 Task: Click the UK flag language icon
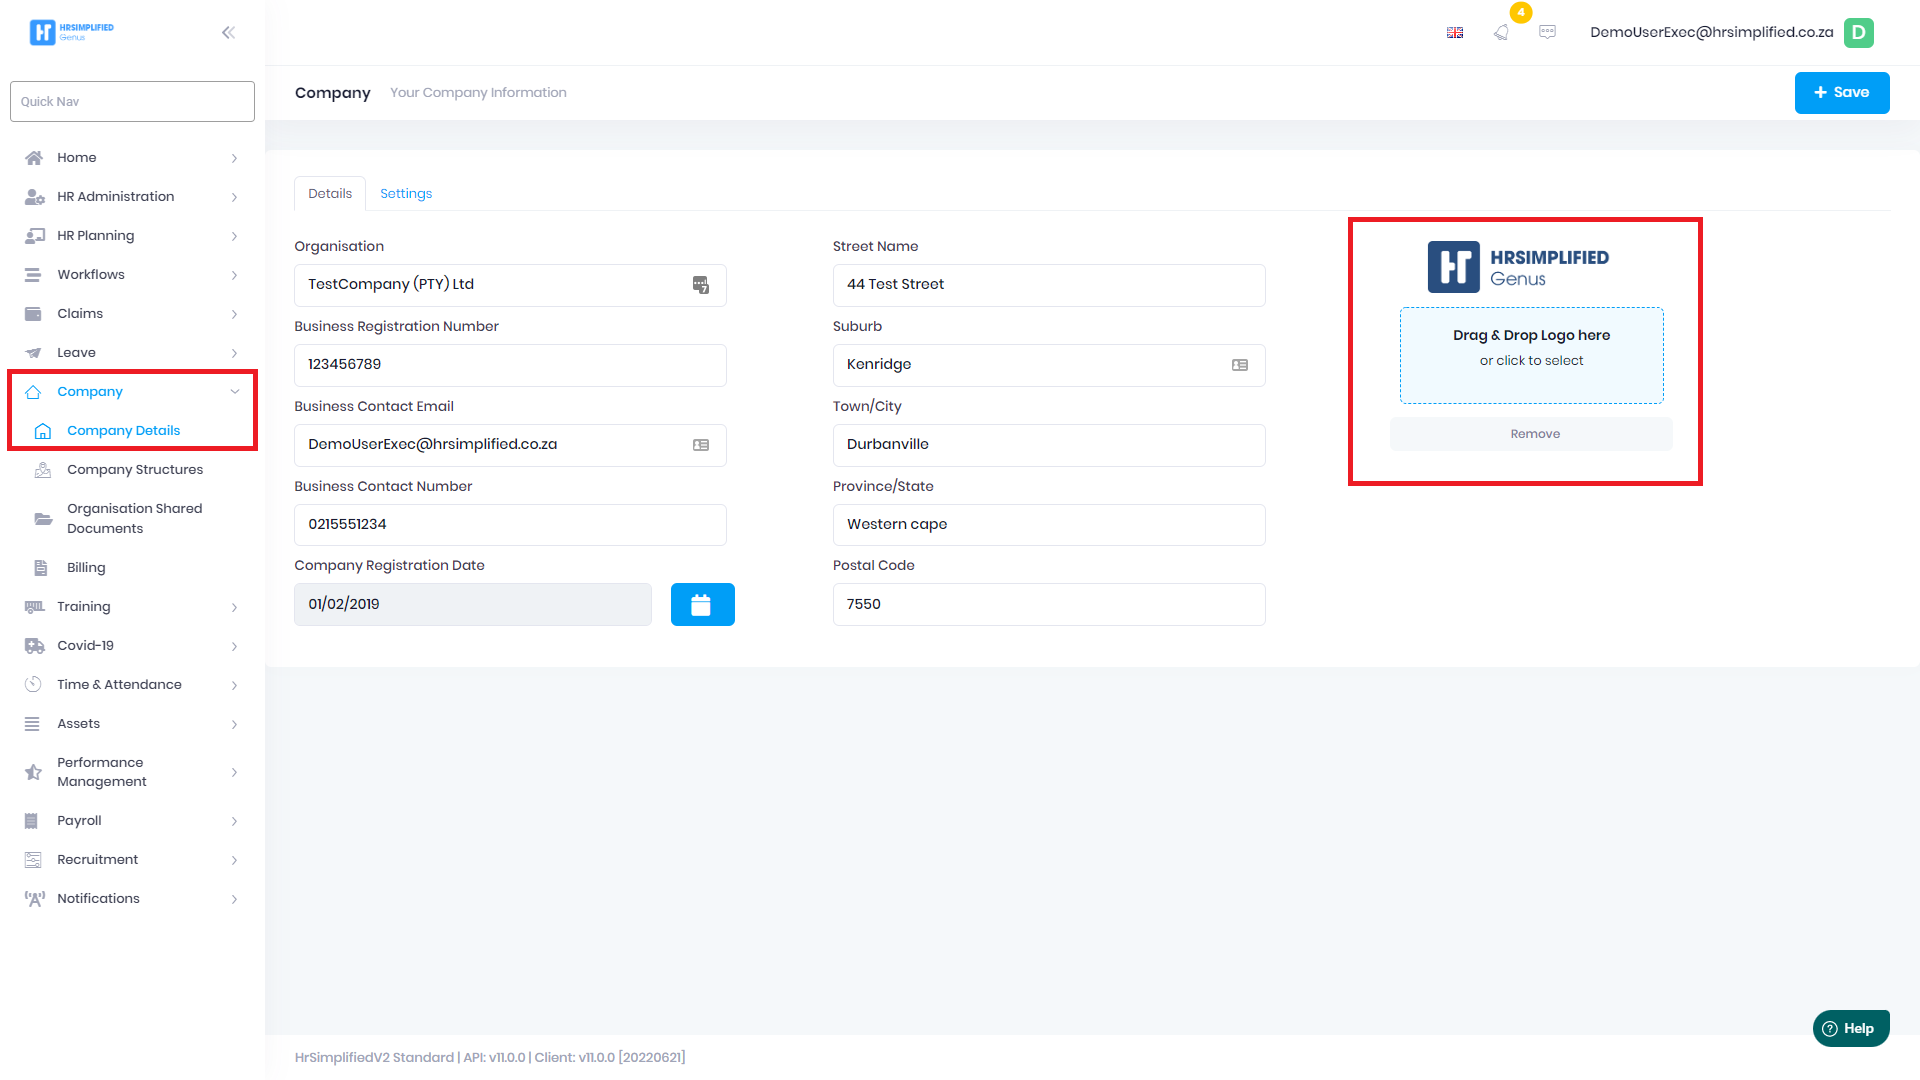point(1455,32)
